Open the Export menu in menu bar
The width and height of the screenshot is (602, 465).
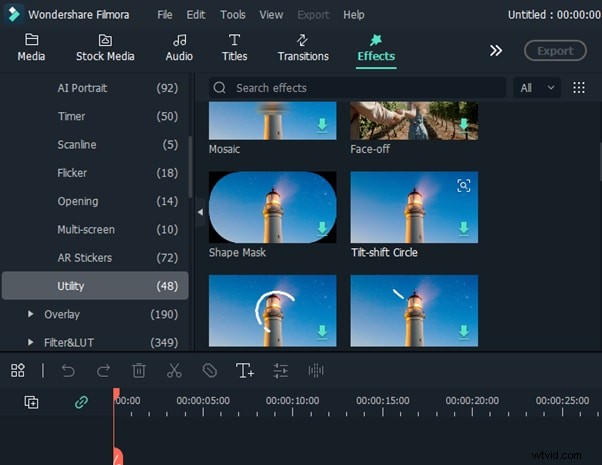[313, 15]
